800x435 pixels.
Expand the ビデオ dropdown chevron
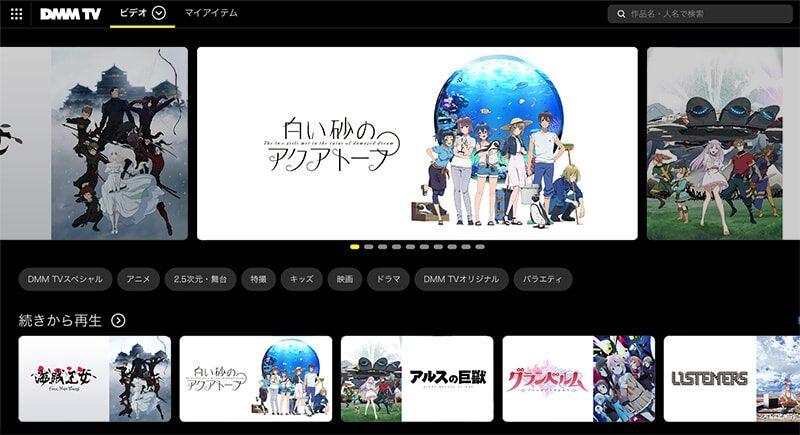pyautogui.click(x=158, y=13)
